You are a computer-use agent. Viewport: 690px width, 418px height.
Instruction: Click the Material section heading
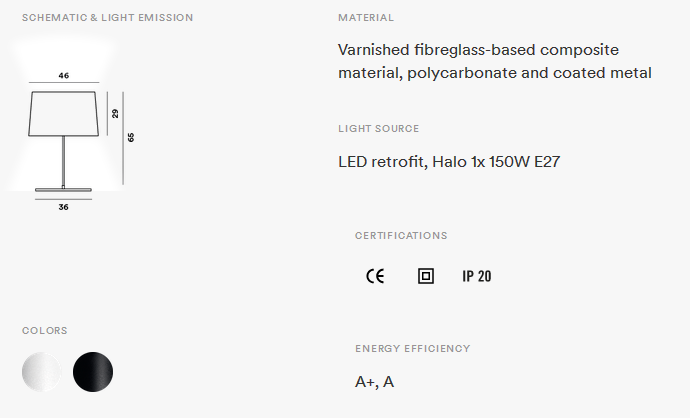coord(366,18)
